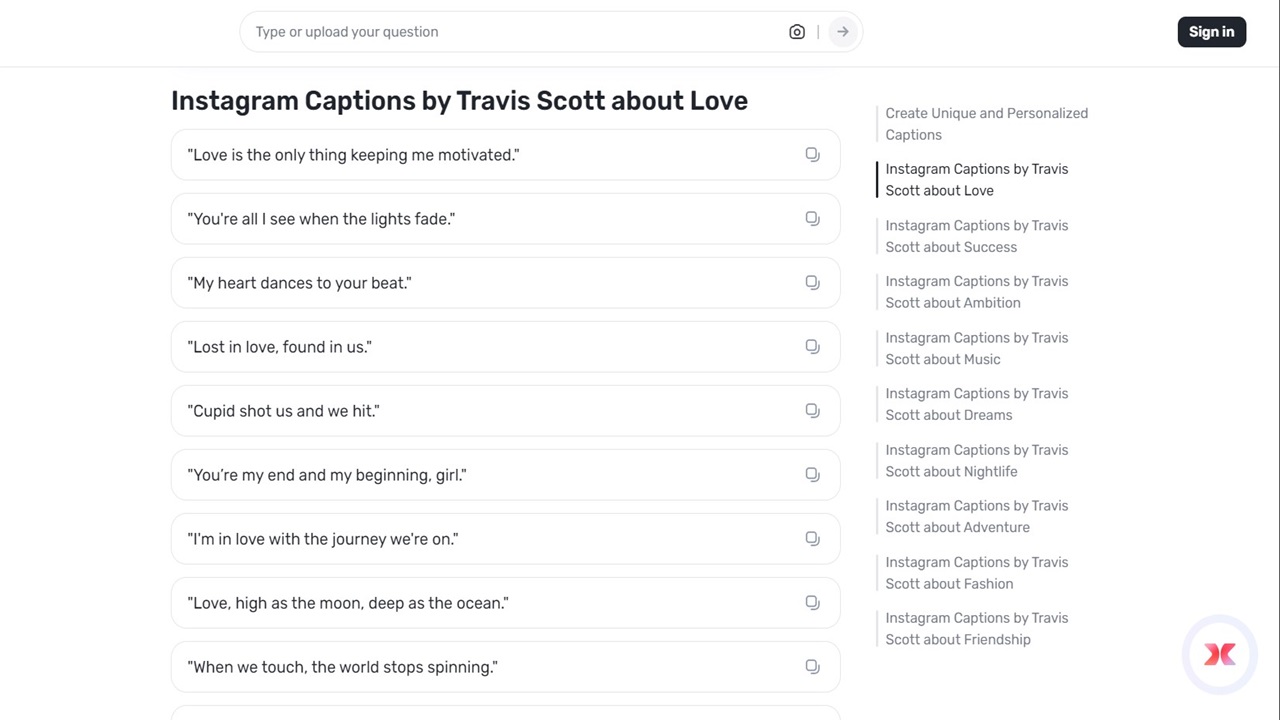Copy caption "You're all I see when the lights fade."
The width and height of the screenshot is (1280, 720).
[812, 219]
